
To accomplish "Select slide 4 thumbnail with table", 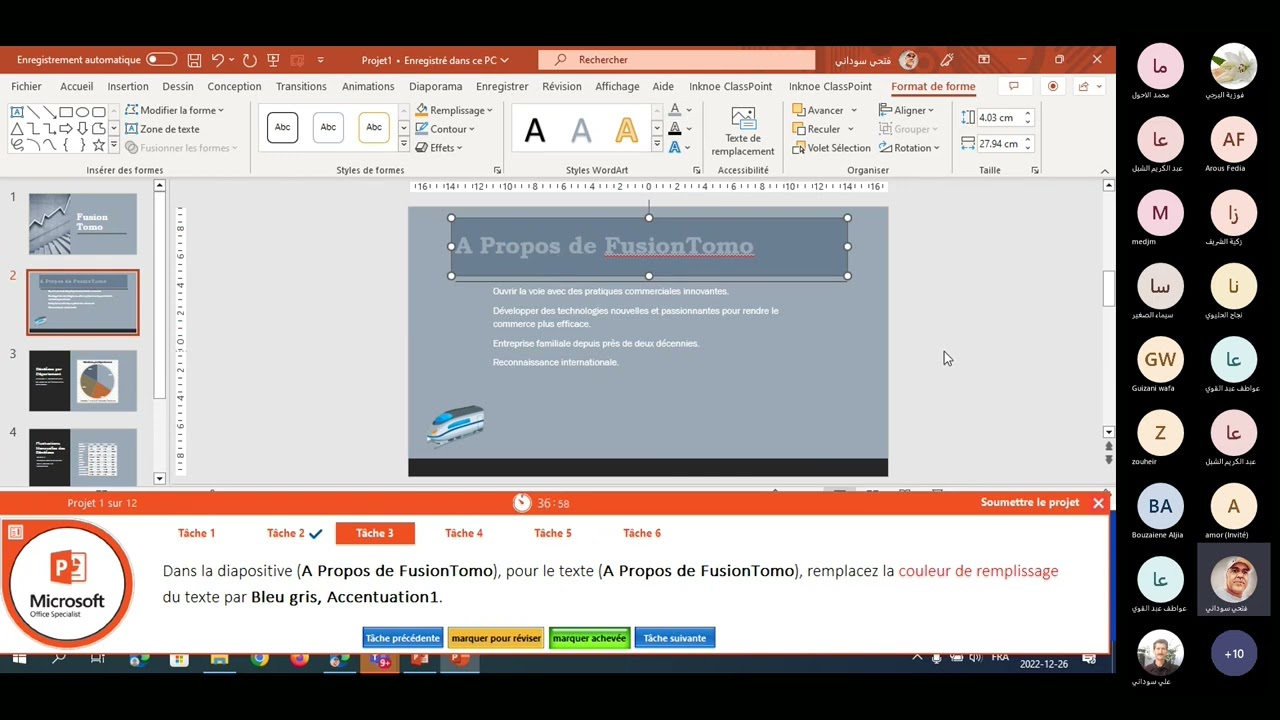I will 83,457.
